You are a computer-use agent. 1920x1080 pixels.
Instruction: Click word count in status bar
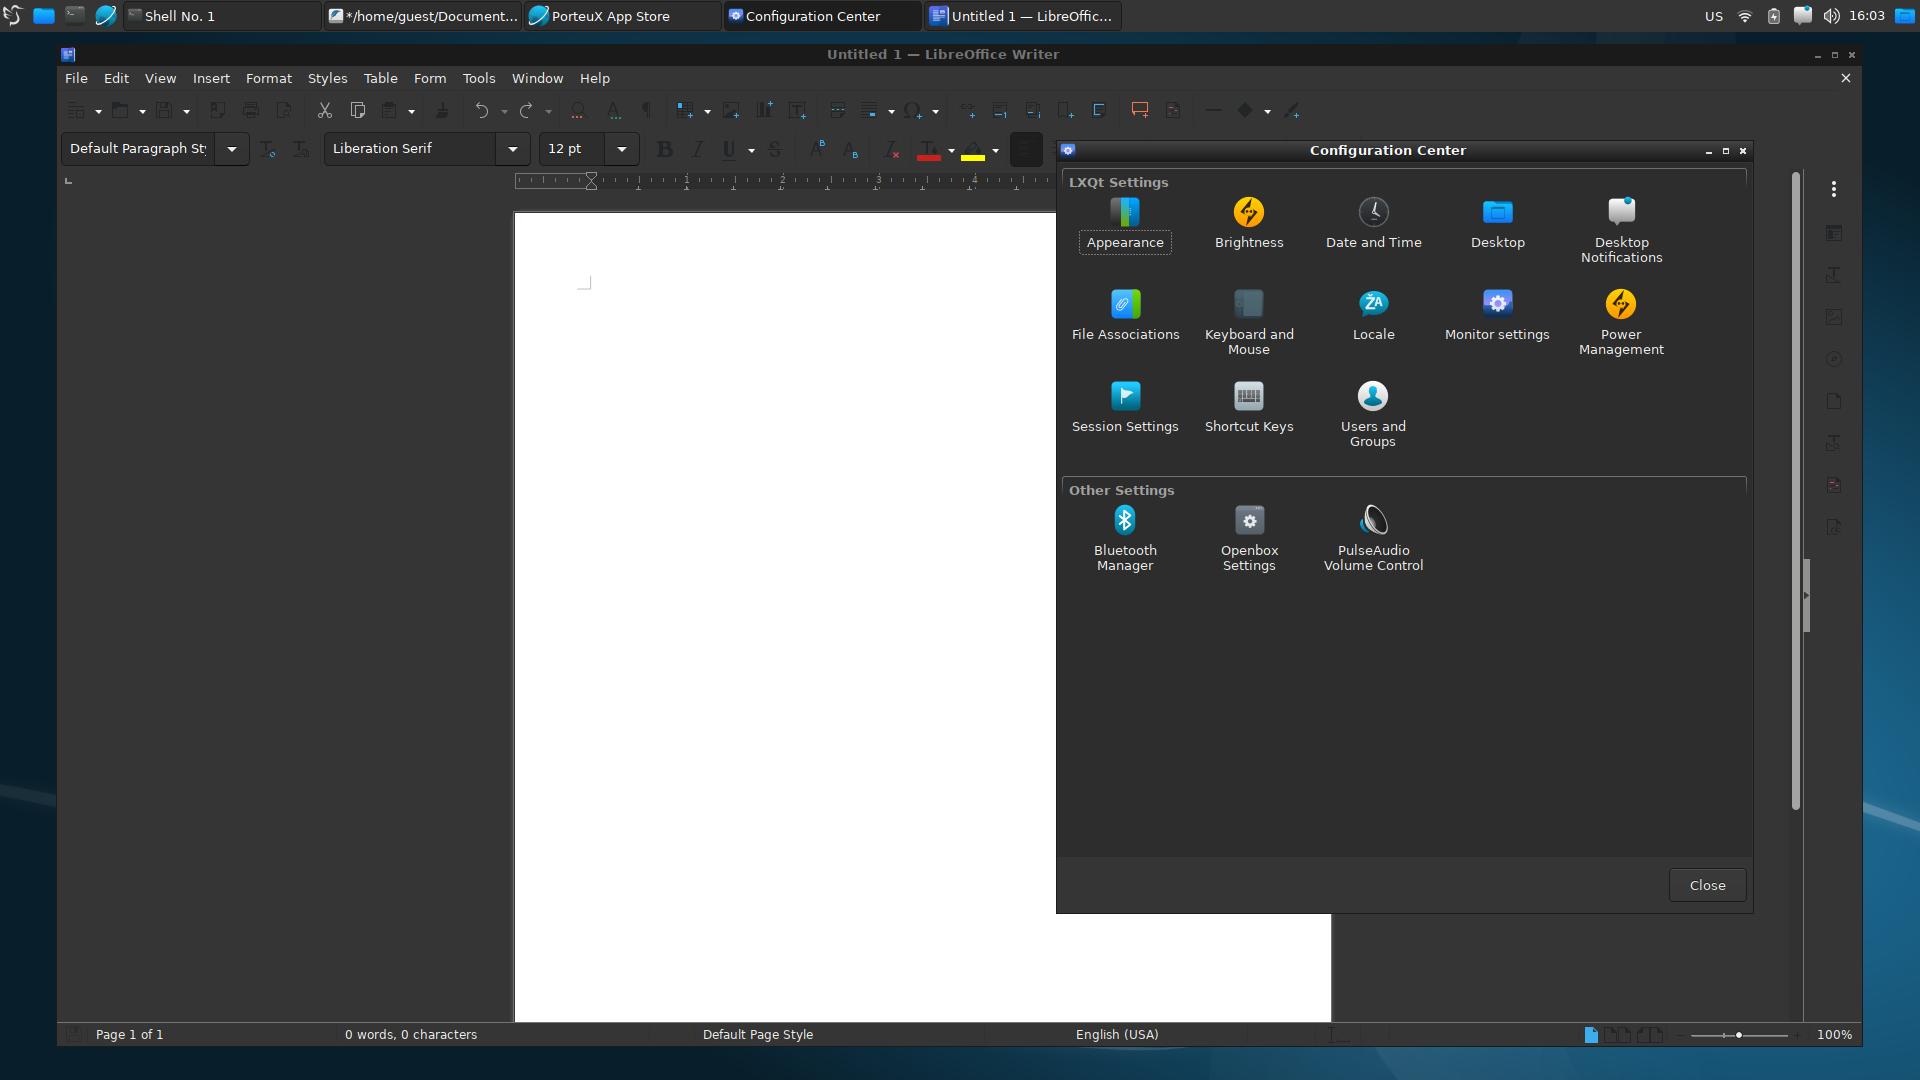tap(411, 1035)
